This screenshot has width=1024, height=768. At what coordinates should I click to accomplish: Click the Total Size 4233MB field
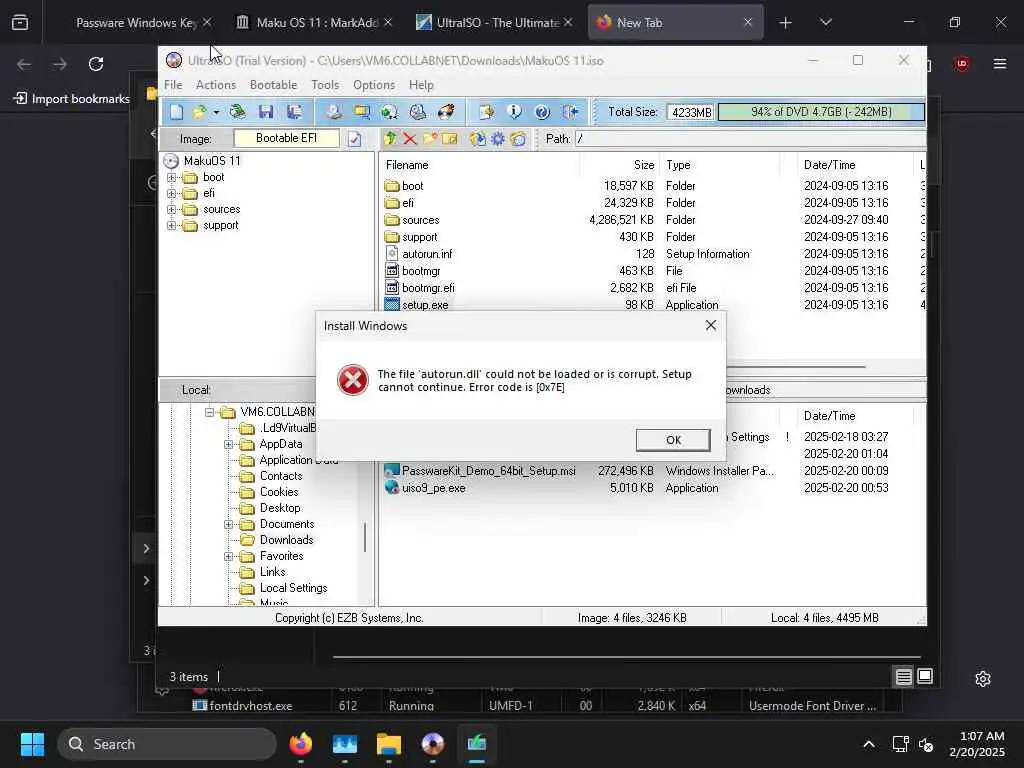point(691,112)
